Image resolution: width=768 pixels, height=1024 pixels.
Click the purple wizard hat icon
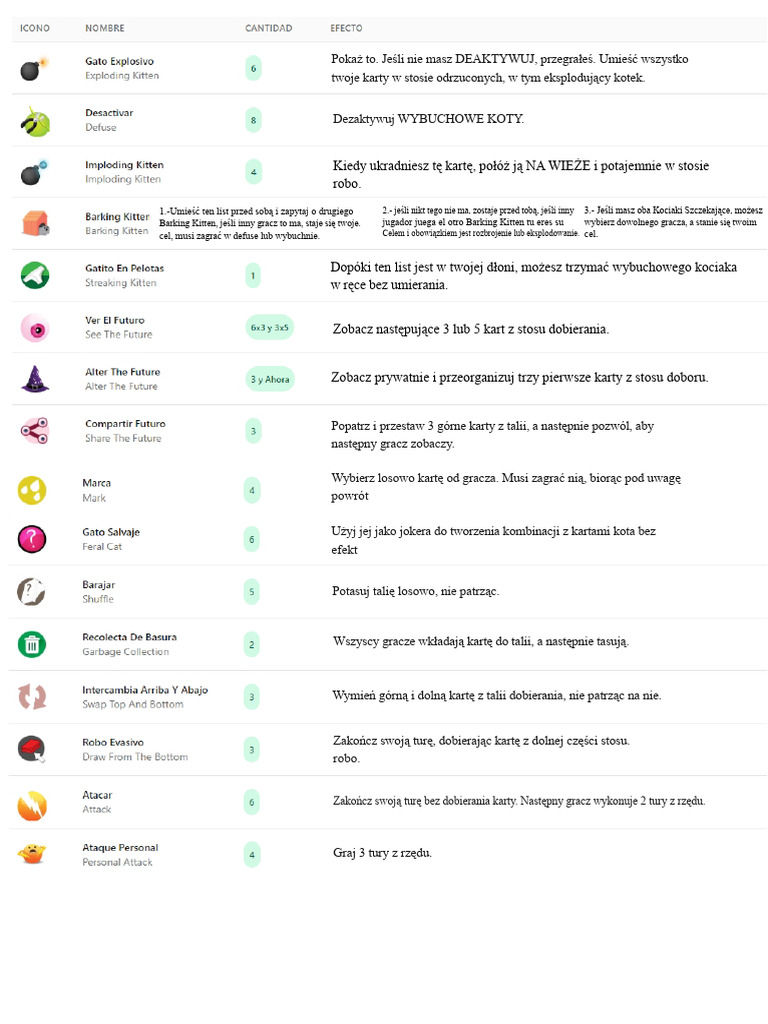34,379
